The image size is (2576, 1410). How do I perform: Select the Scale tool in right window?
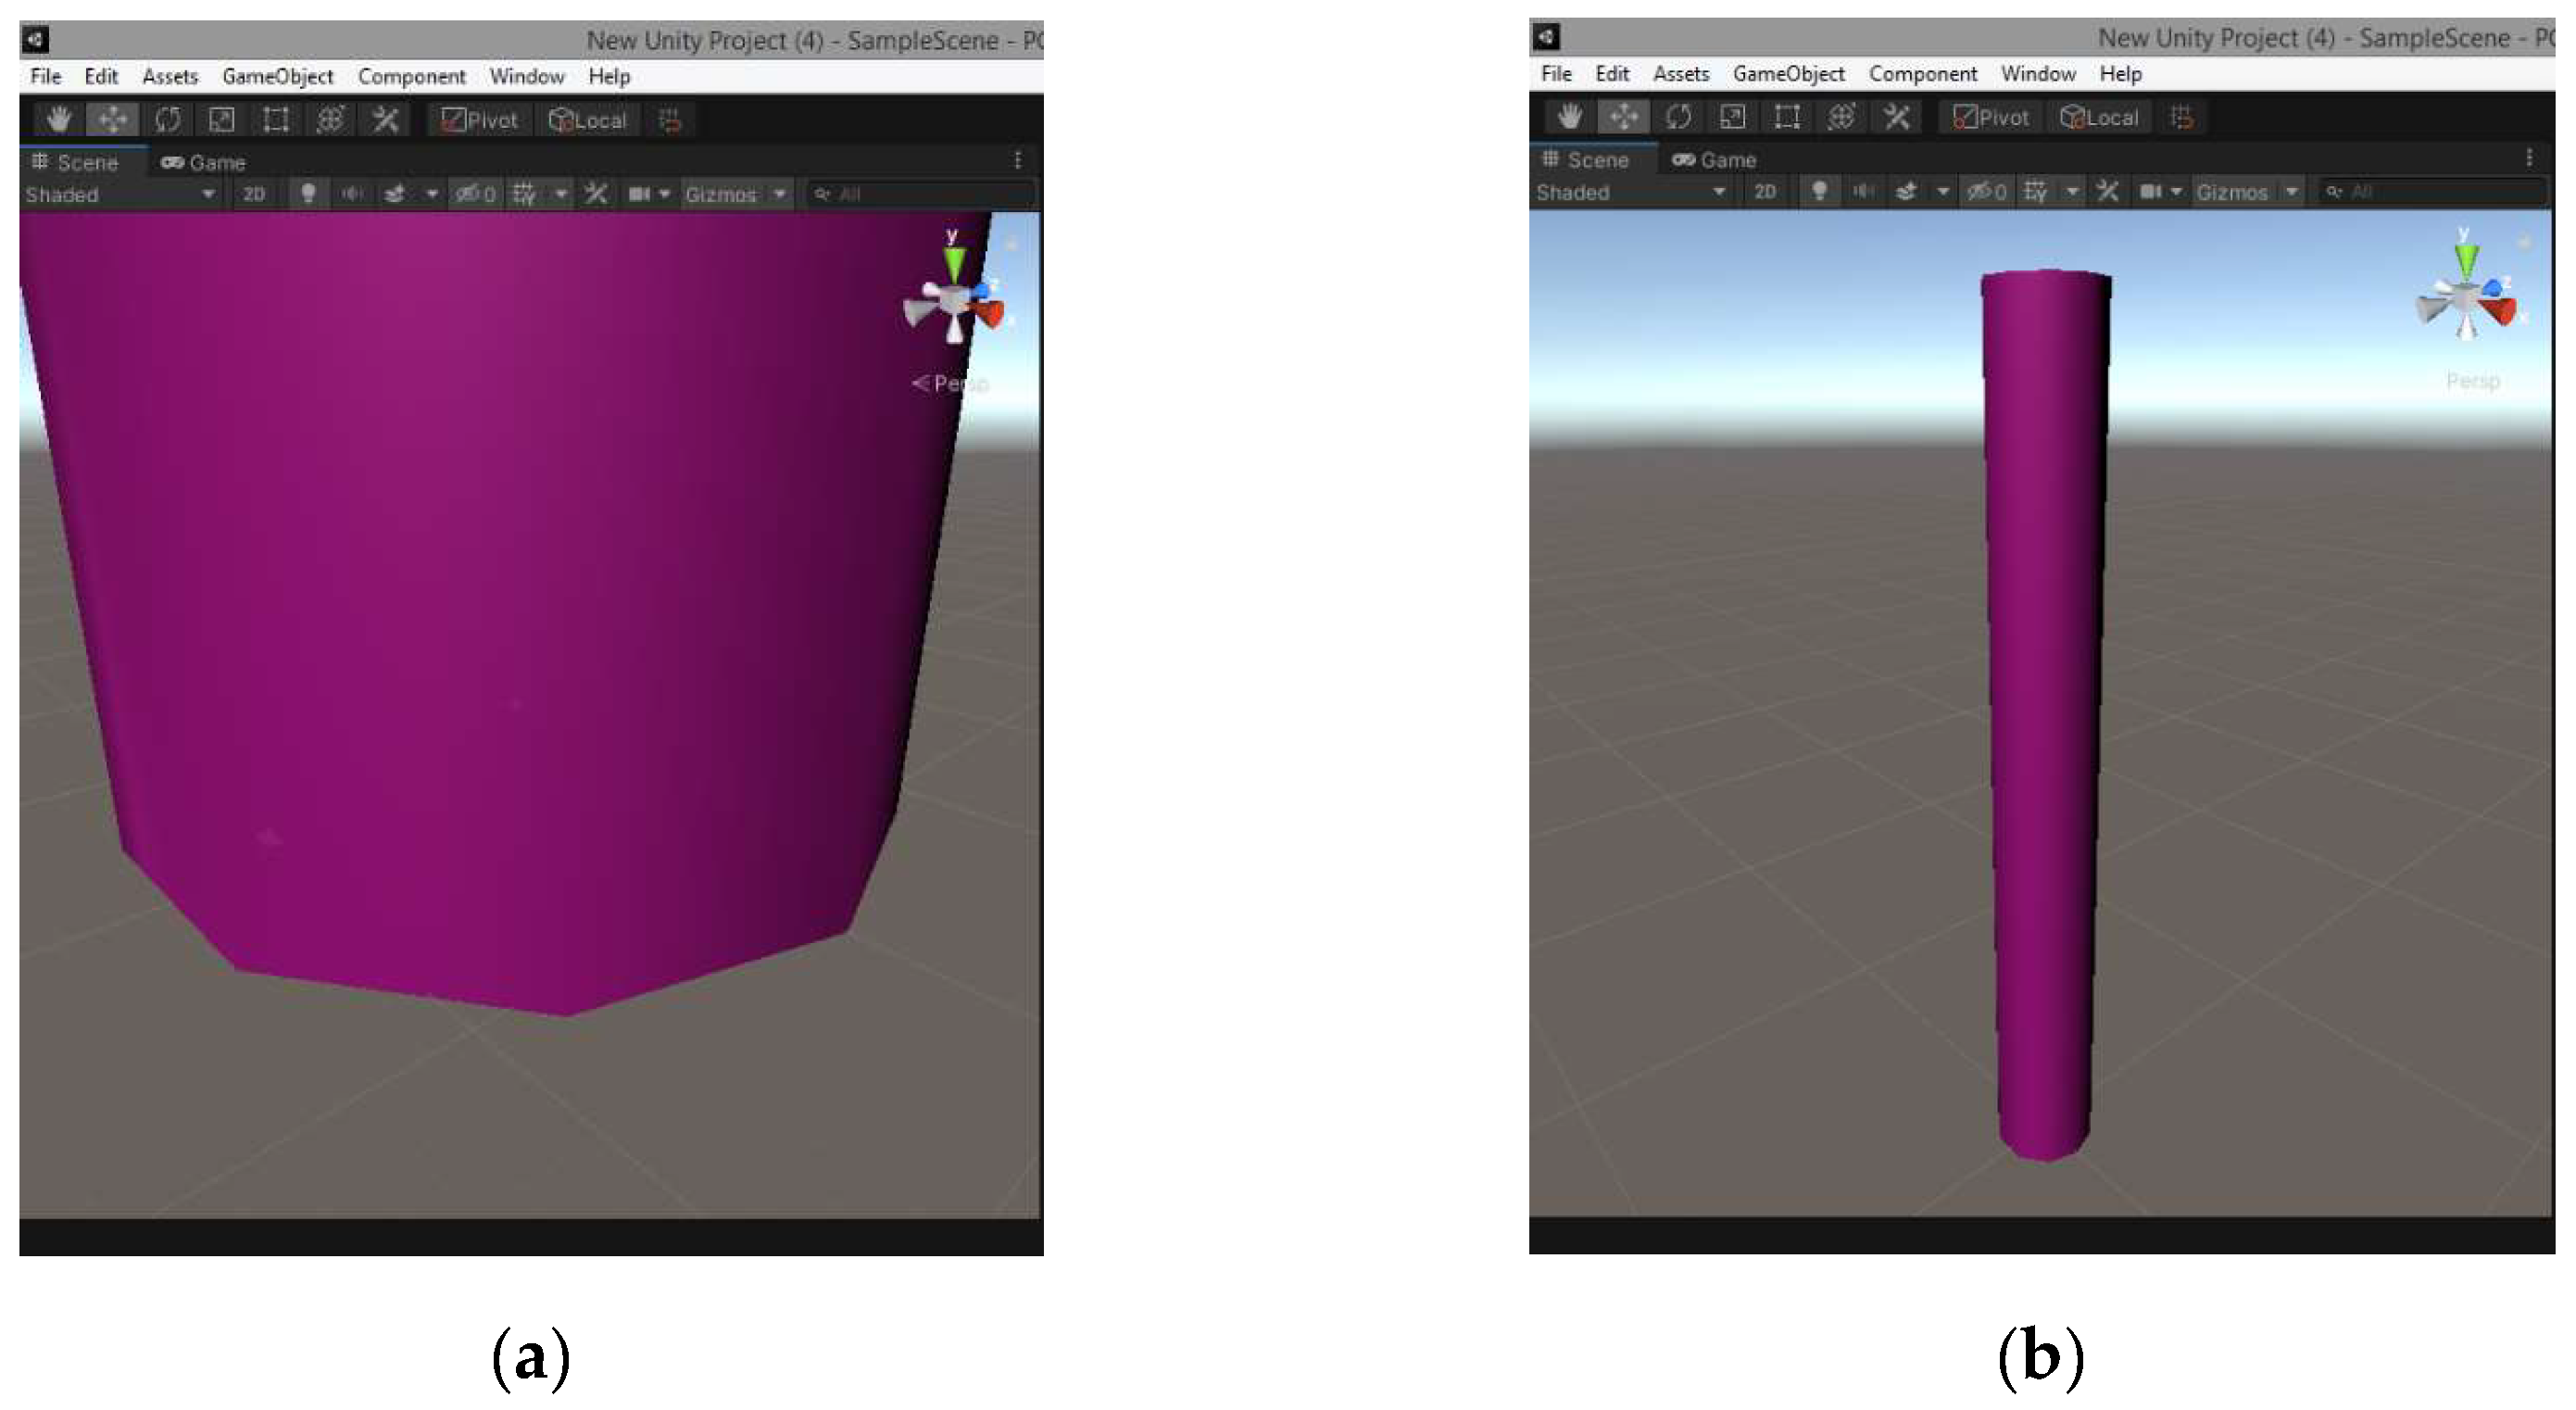click(x=1732, y=117)
